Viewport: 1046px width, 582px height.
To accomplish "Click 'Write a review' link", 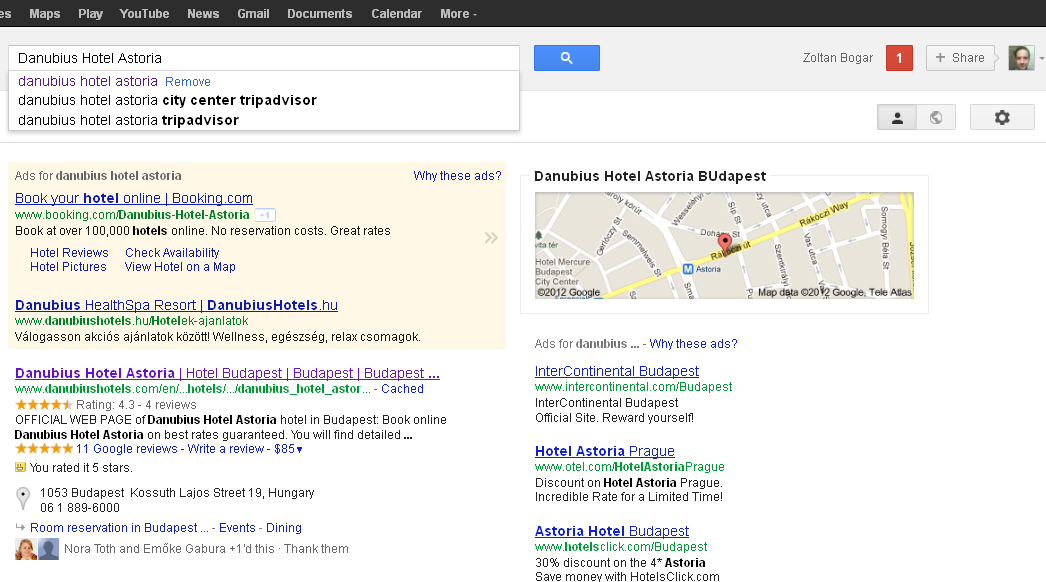I will pos(225,449).
